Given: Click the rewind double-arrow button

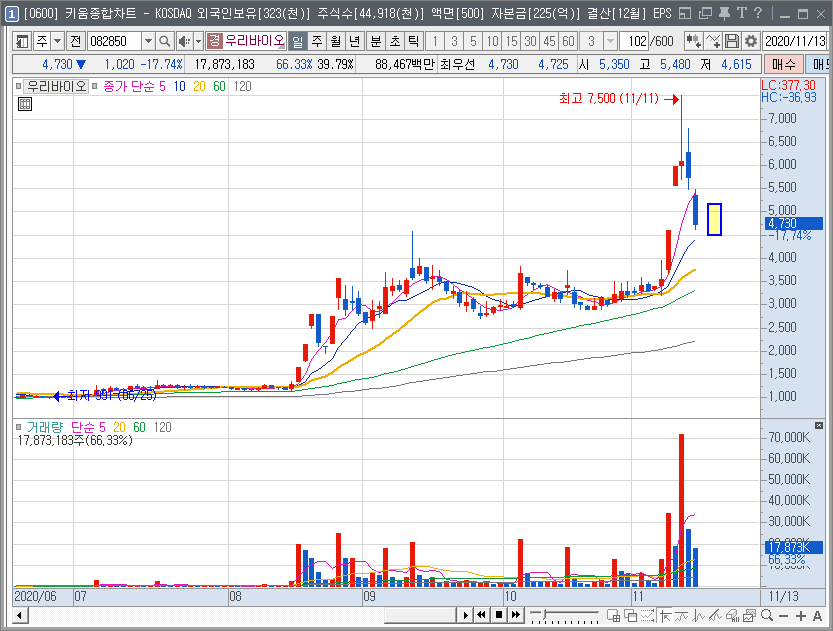Looking at the screenshot, I should [x=481, y=615].
